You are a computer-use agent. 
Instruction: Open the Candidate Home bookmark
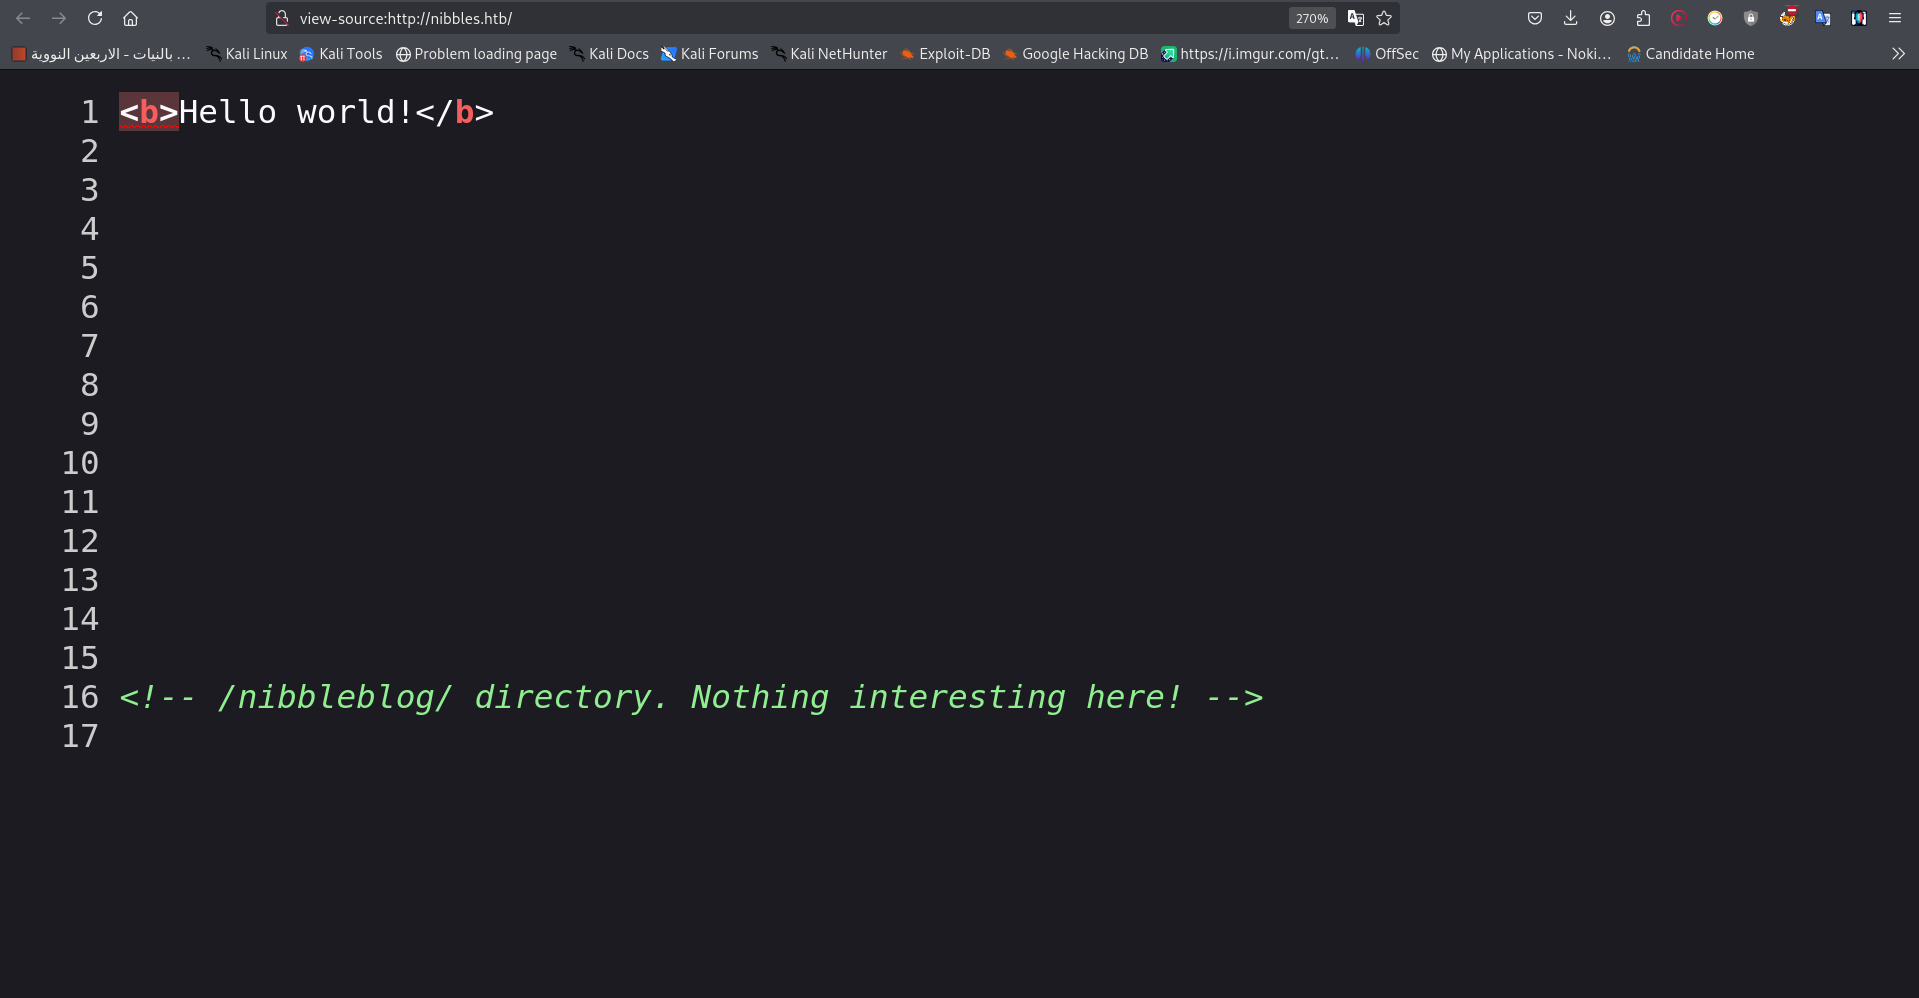tap(1691, 54)
